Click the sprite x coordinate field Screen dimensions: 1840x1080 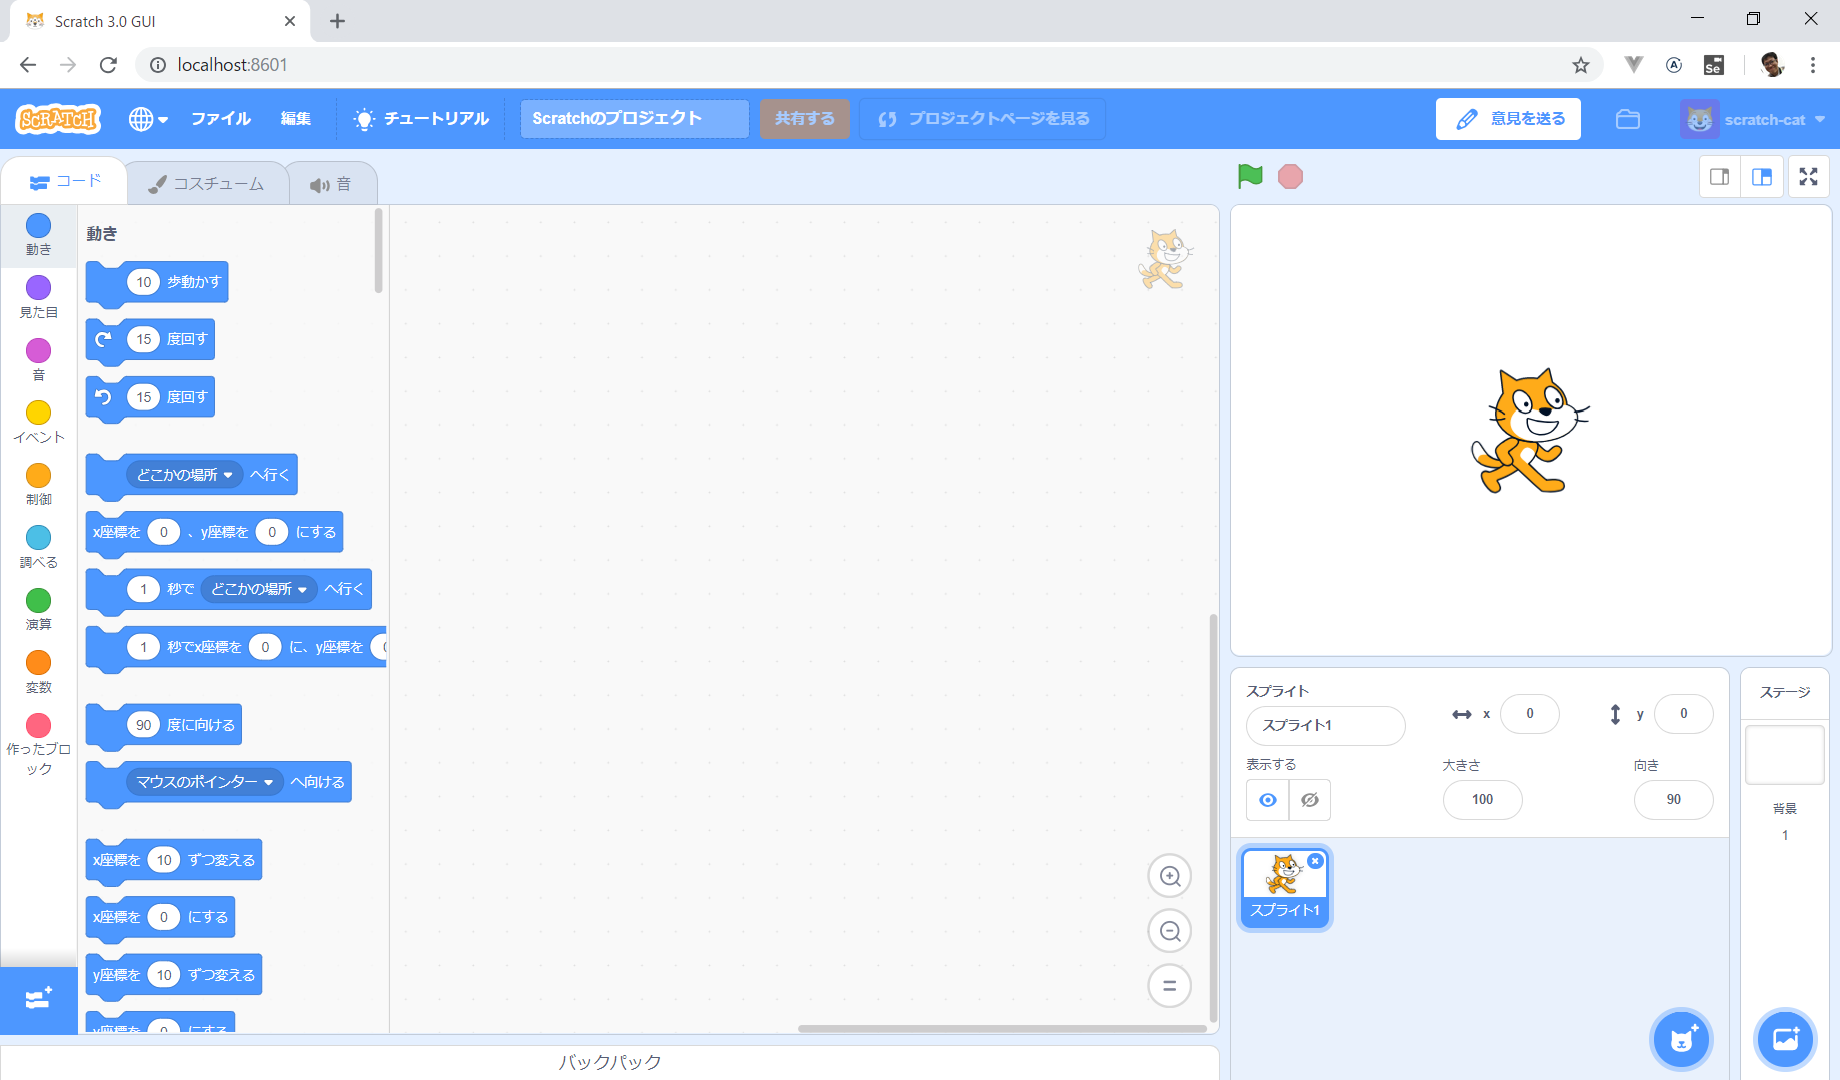pyautogui.click(x=1530, y=714)
